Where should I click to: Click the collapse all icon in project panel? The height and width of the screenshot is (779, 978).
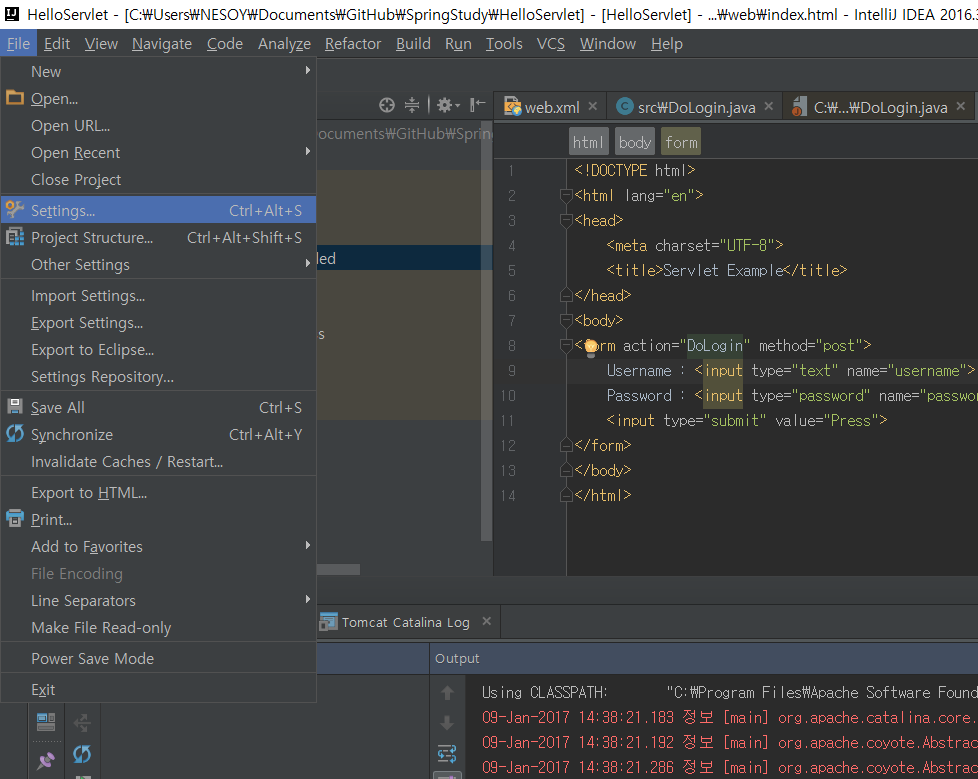point(412,105)
